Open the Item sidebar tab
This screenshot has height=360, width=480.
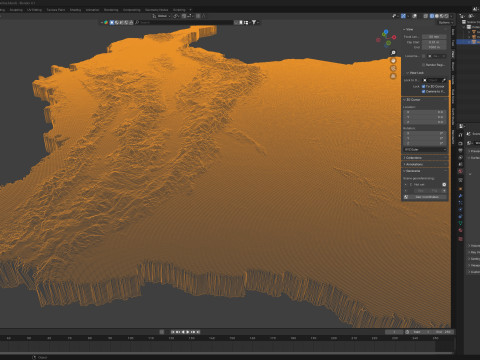tap(453, 32)
